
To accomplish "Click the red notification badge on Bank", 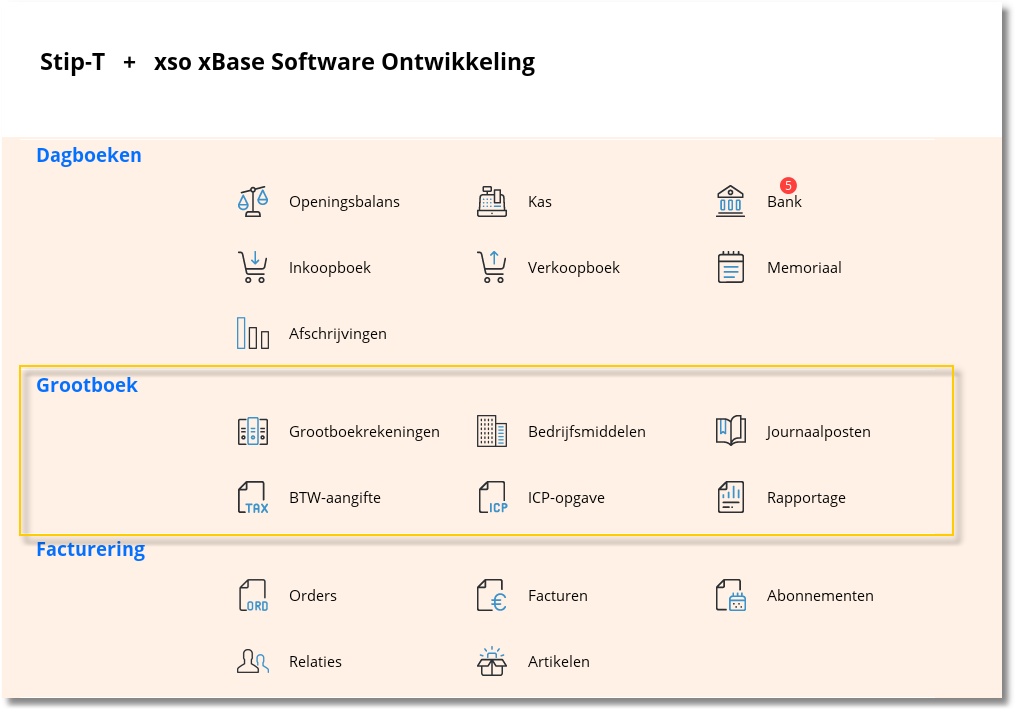I will [788, 185].
